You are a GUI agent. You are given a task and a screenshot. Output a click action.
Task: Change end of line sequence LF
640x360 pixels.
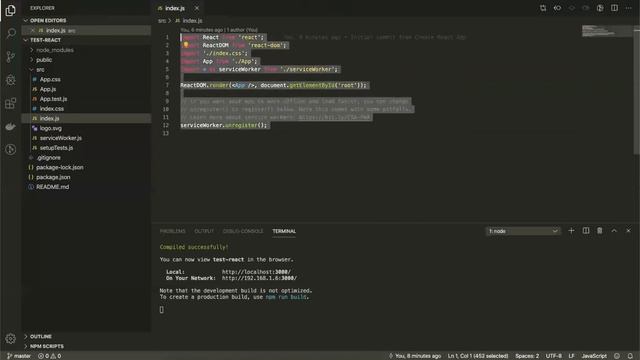point(571,356)
